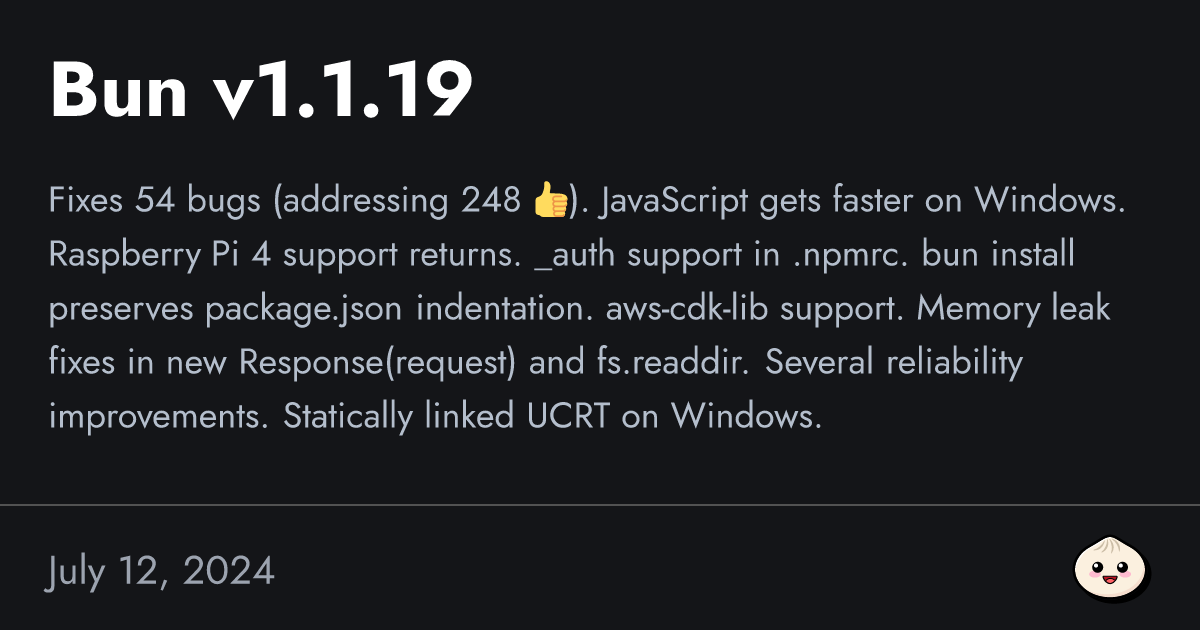Click "new Response(request)" text
The width and height of the screenshot is (1200, 630).
(x=378, y=363)
